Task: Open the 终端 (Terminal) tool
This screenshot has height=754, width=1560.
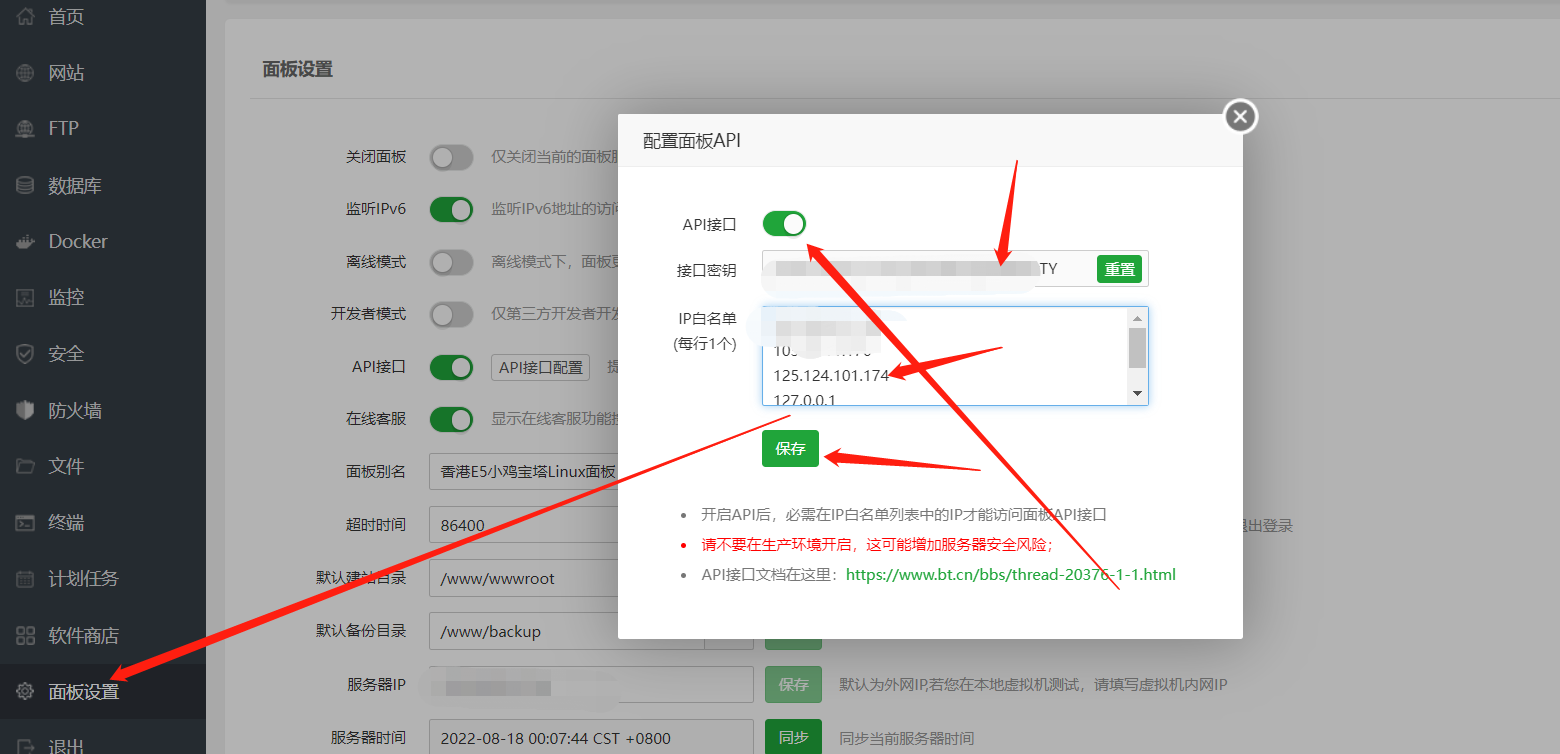Action: (x=66, y=522)
